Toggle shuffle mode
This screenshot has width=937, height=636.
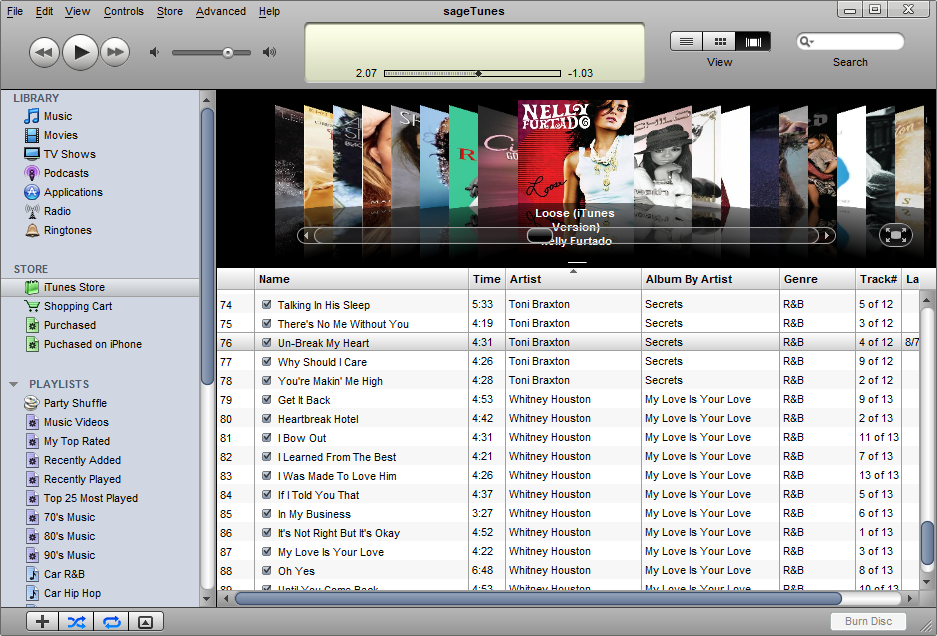pyautogui.click(x=76, y=622)
